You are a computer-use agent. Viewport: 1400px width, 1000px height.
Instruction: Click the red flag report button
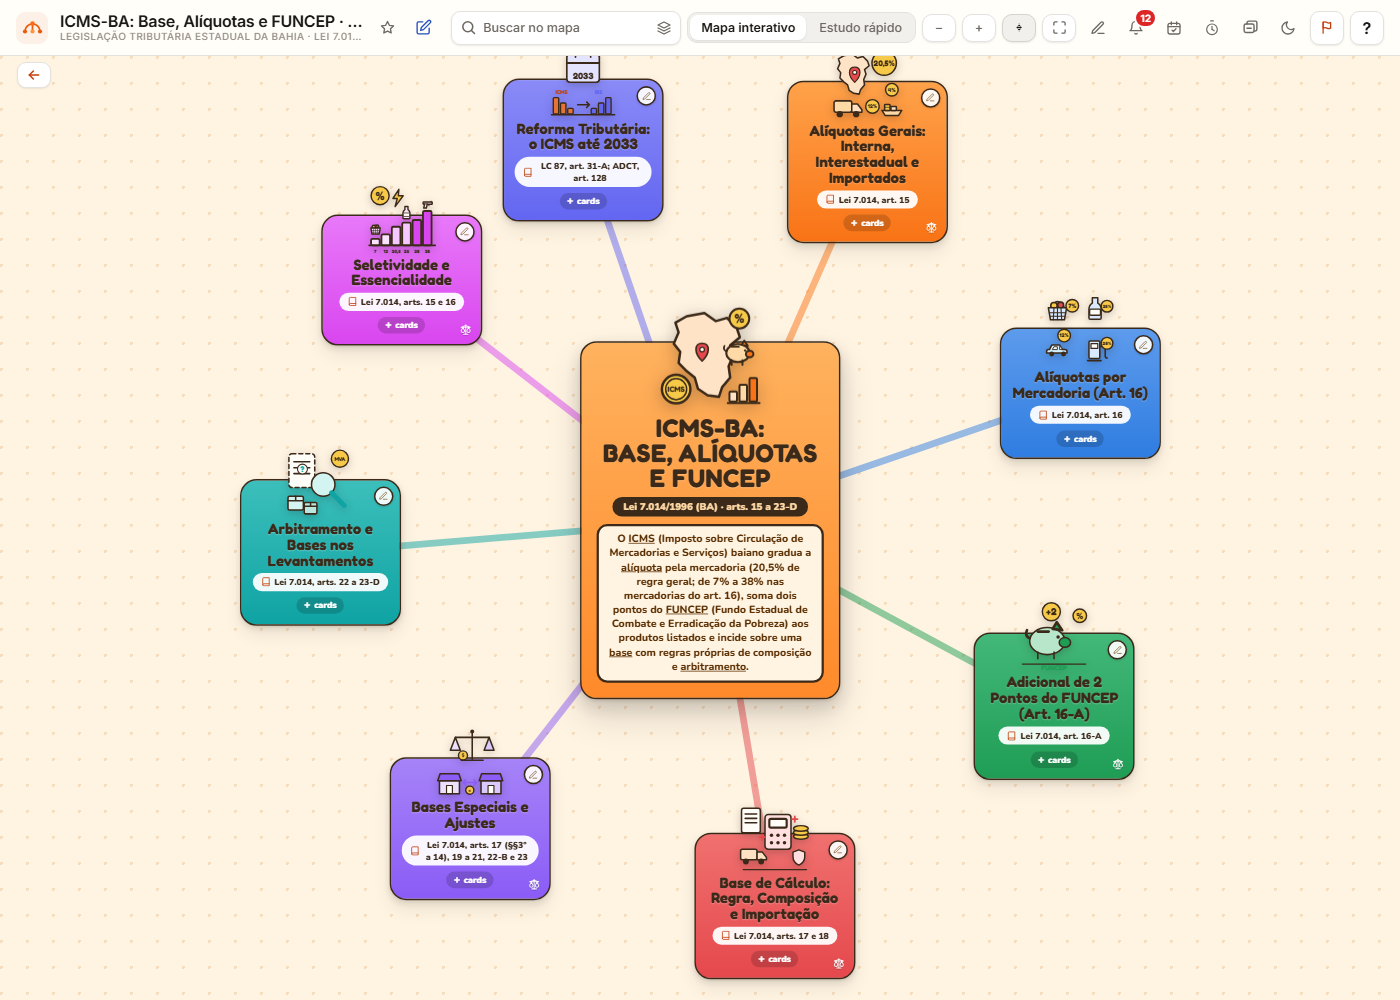tap(1327, 28)
